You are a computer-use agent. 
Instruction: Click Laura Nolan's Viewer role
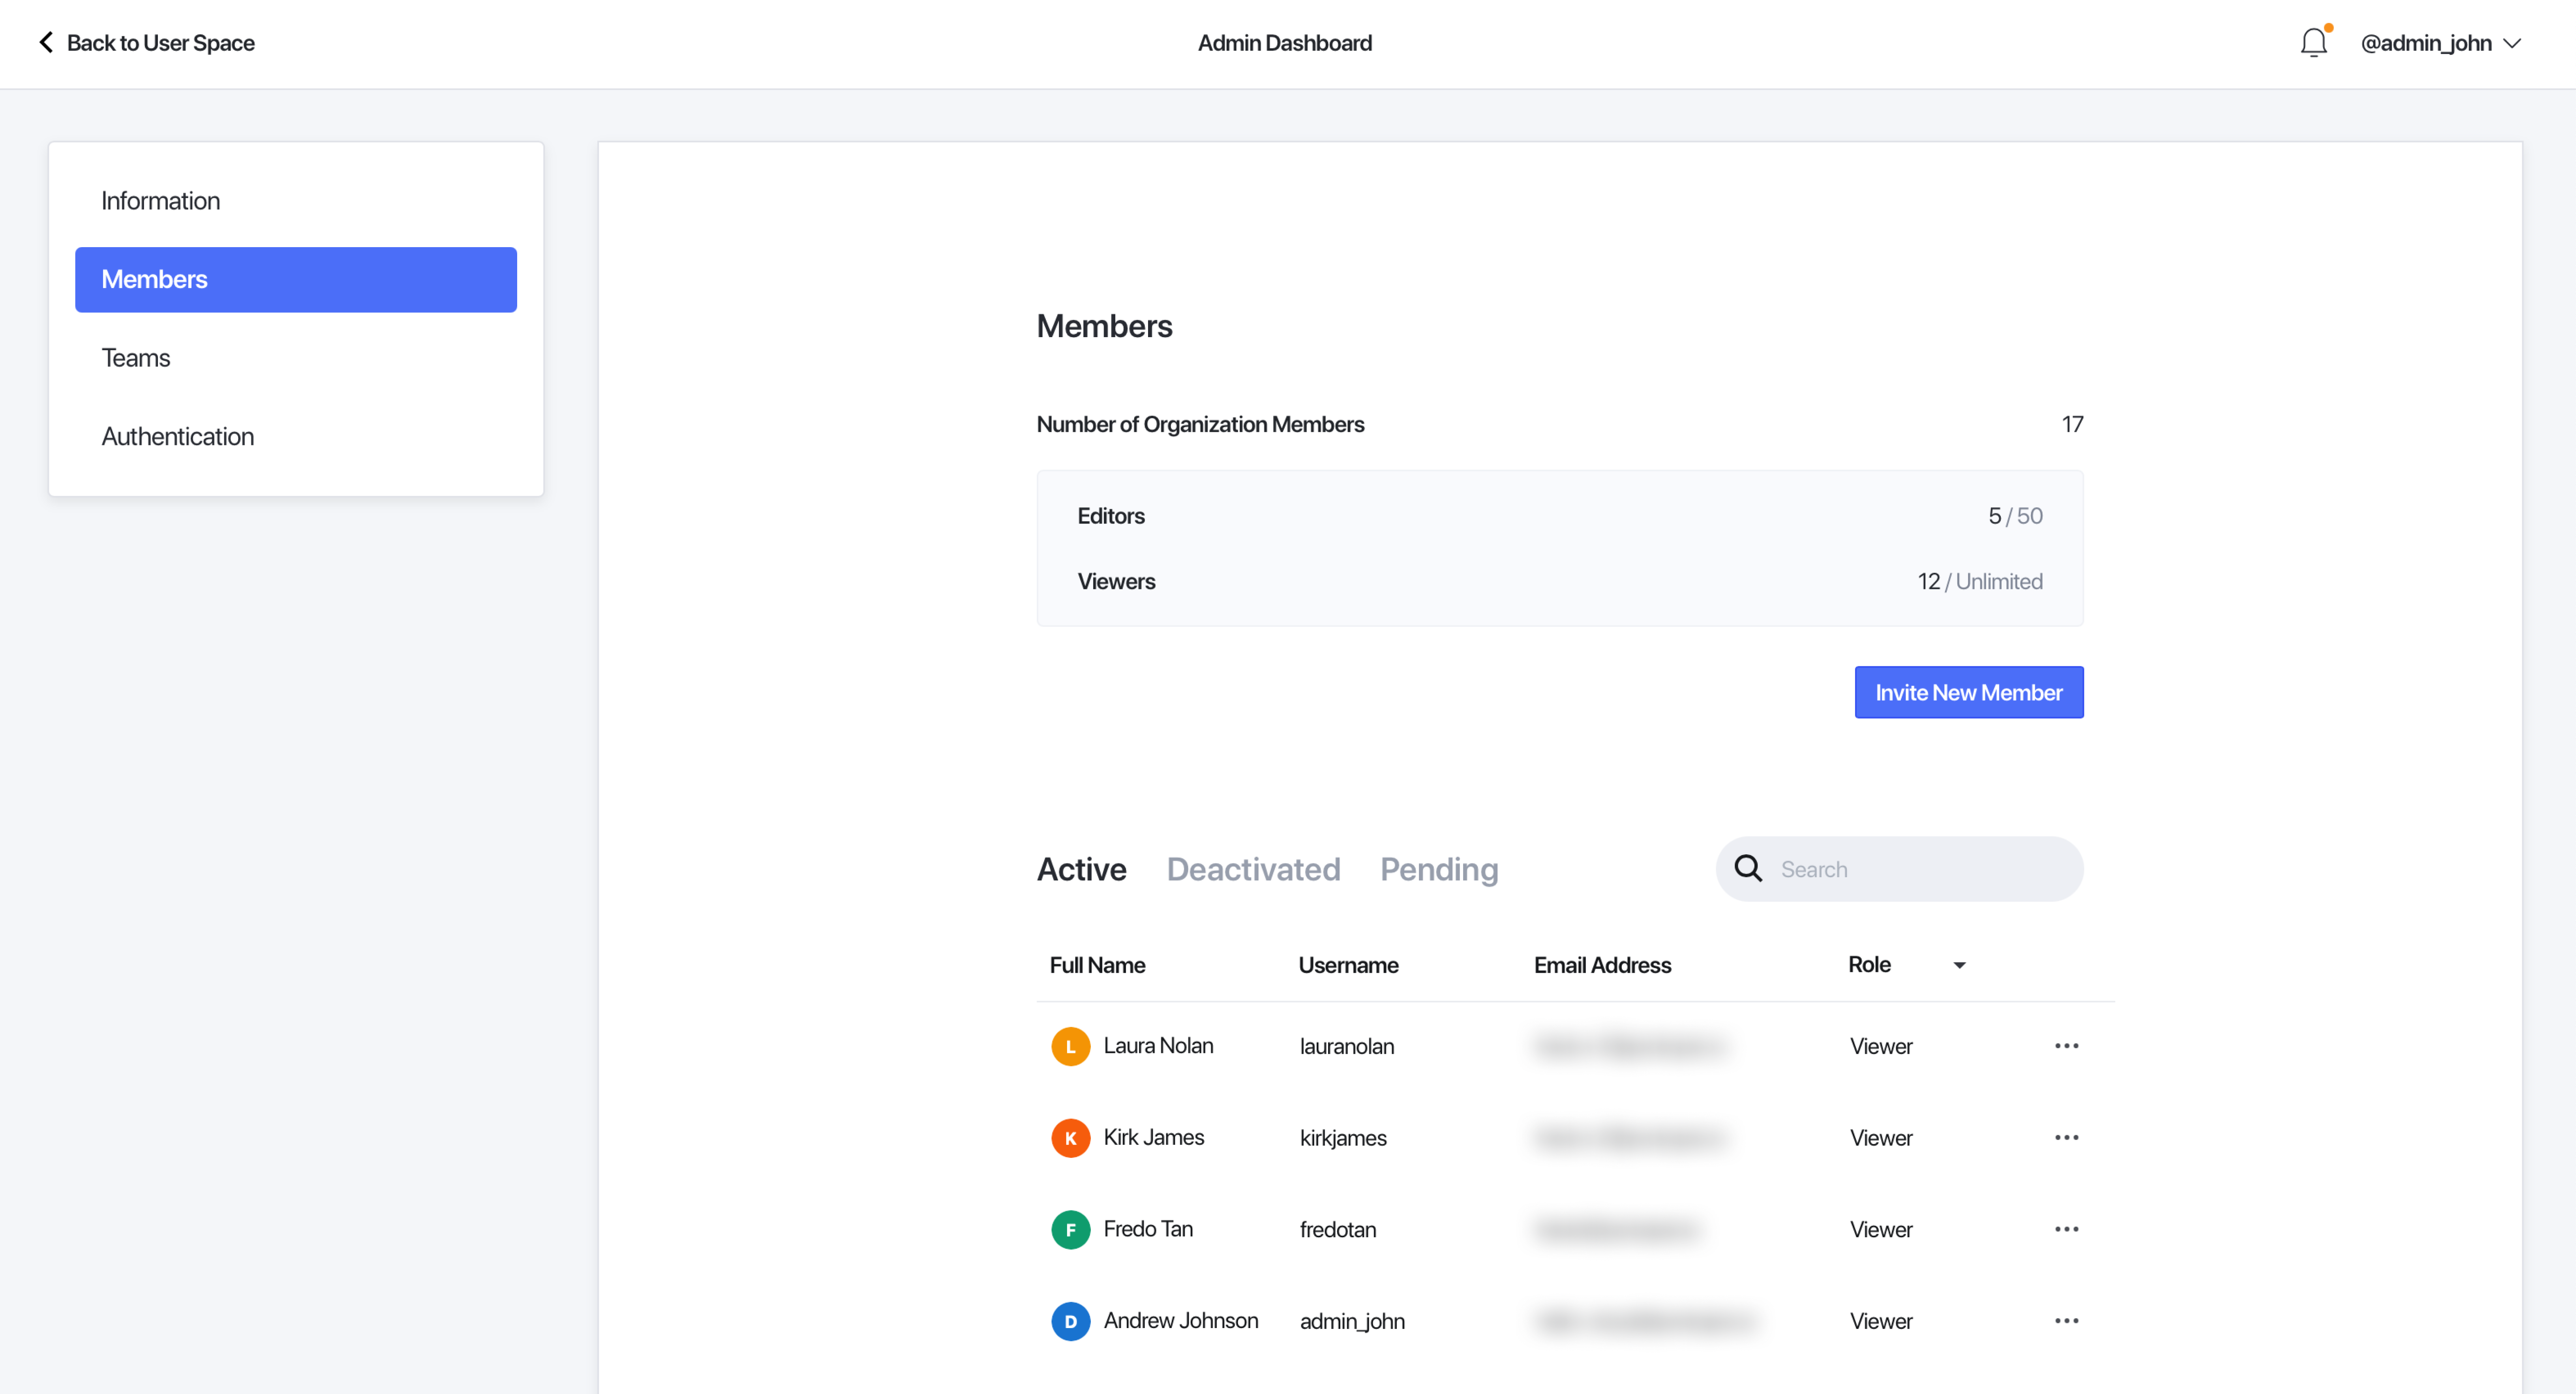(x=1881, y=1047)
